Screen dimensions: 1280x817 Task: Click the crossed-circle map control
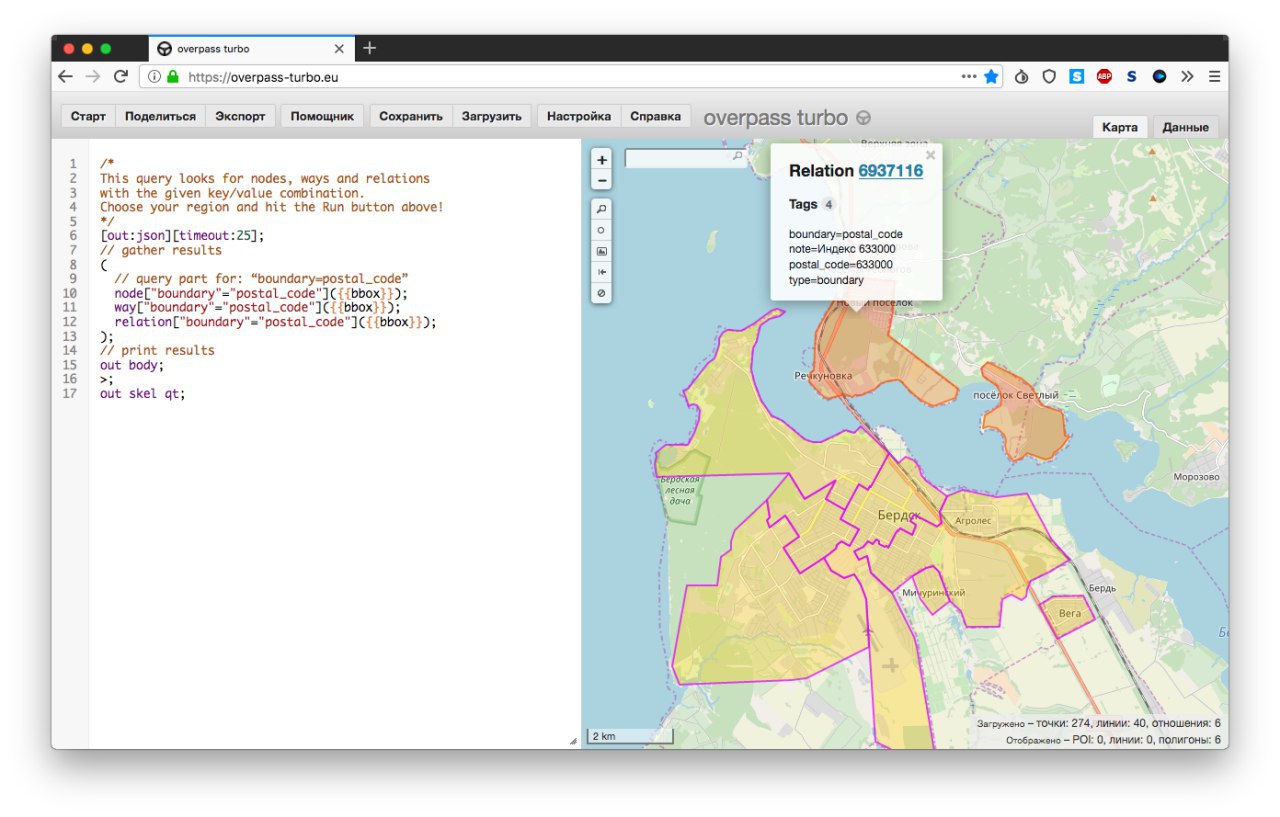(602, 293)
